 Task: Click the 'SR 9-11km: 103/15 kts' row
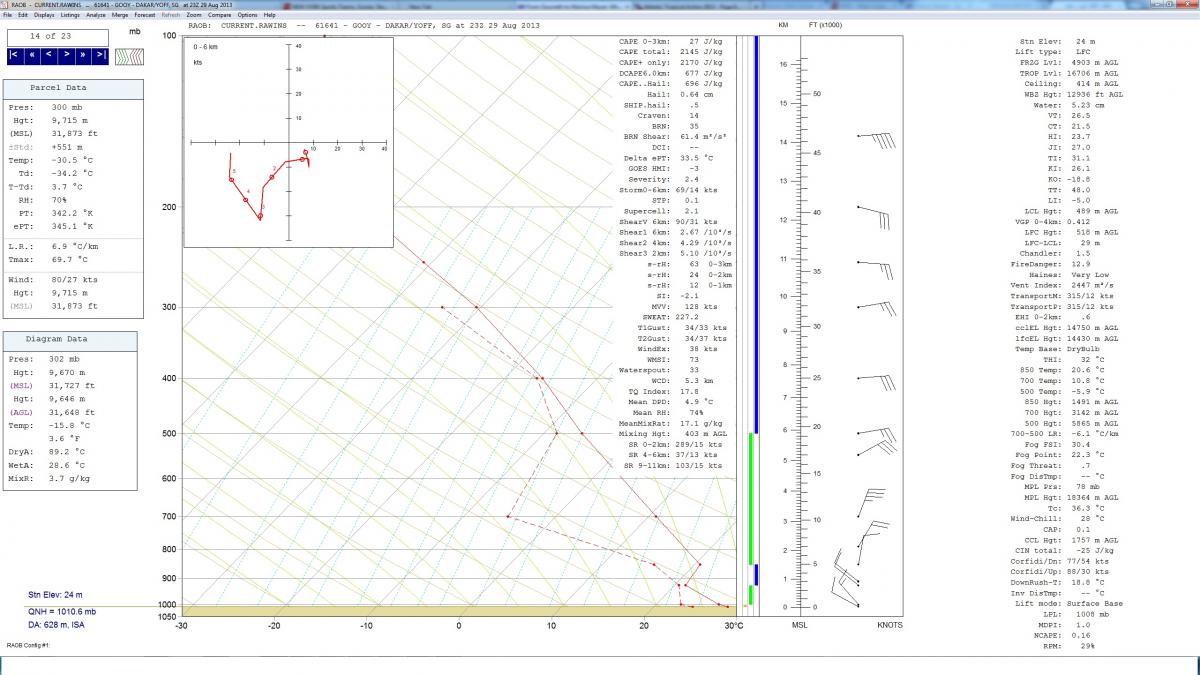coord(671,466)
